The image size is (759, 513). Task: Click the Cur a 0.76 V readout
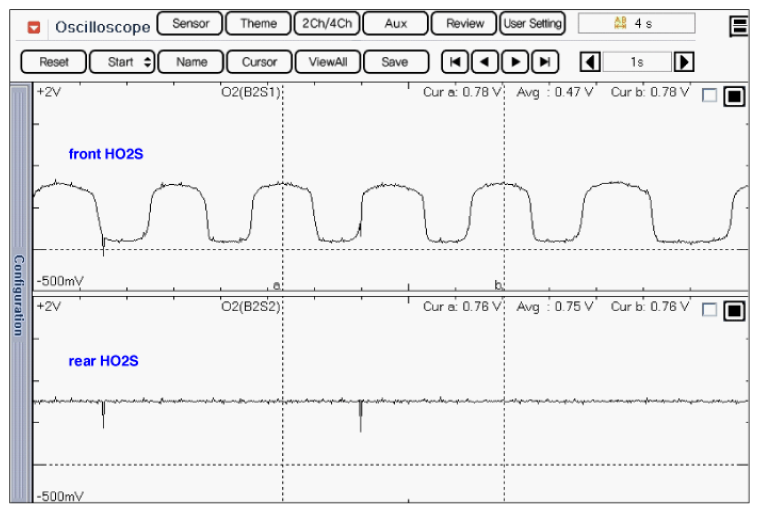point(462,307)
